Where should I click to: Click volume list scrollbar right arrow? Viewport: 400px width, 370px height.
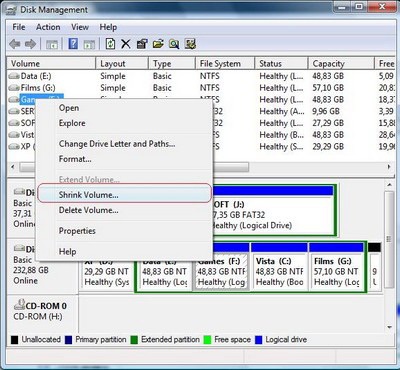click(389, 167)
